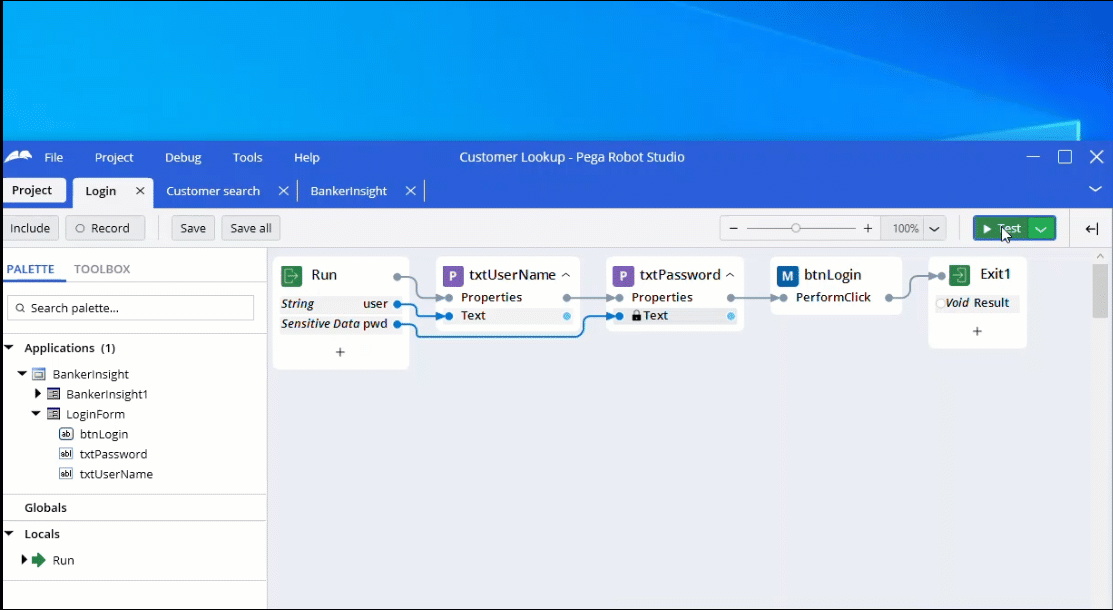Open the Project menu
This screenshot has width=1113, height=610.
point(114,158)
